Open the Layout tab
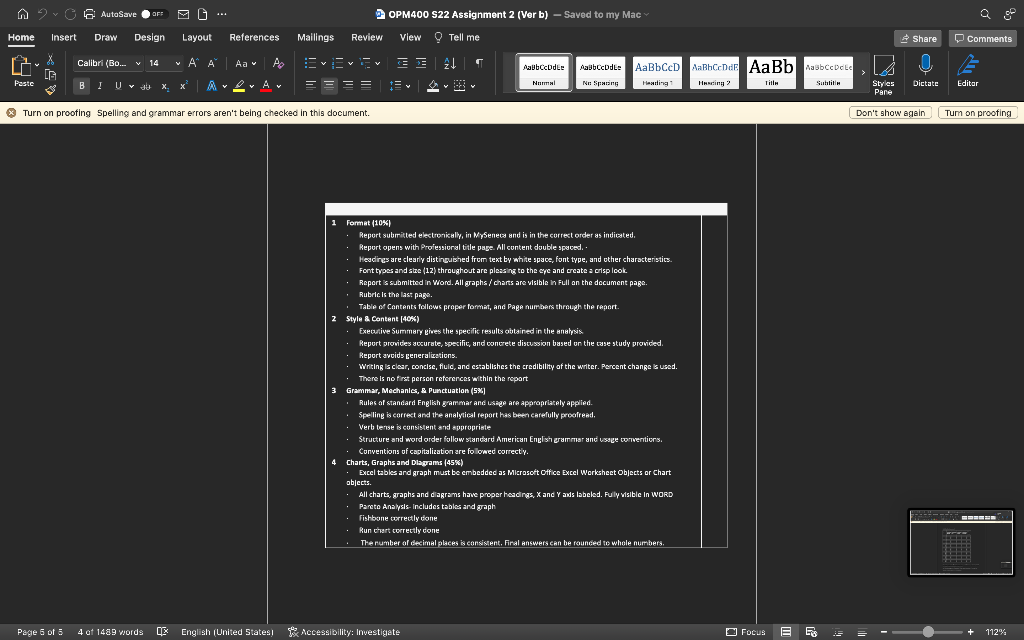This screenshot has height=640, width=1024. (x=196, y=37)
